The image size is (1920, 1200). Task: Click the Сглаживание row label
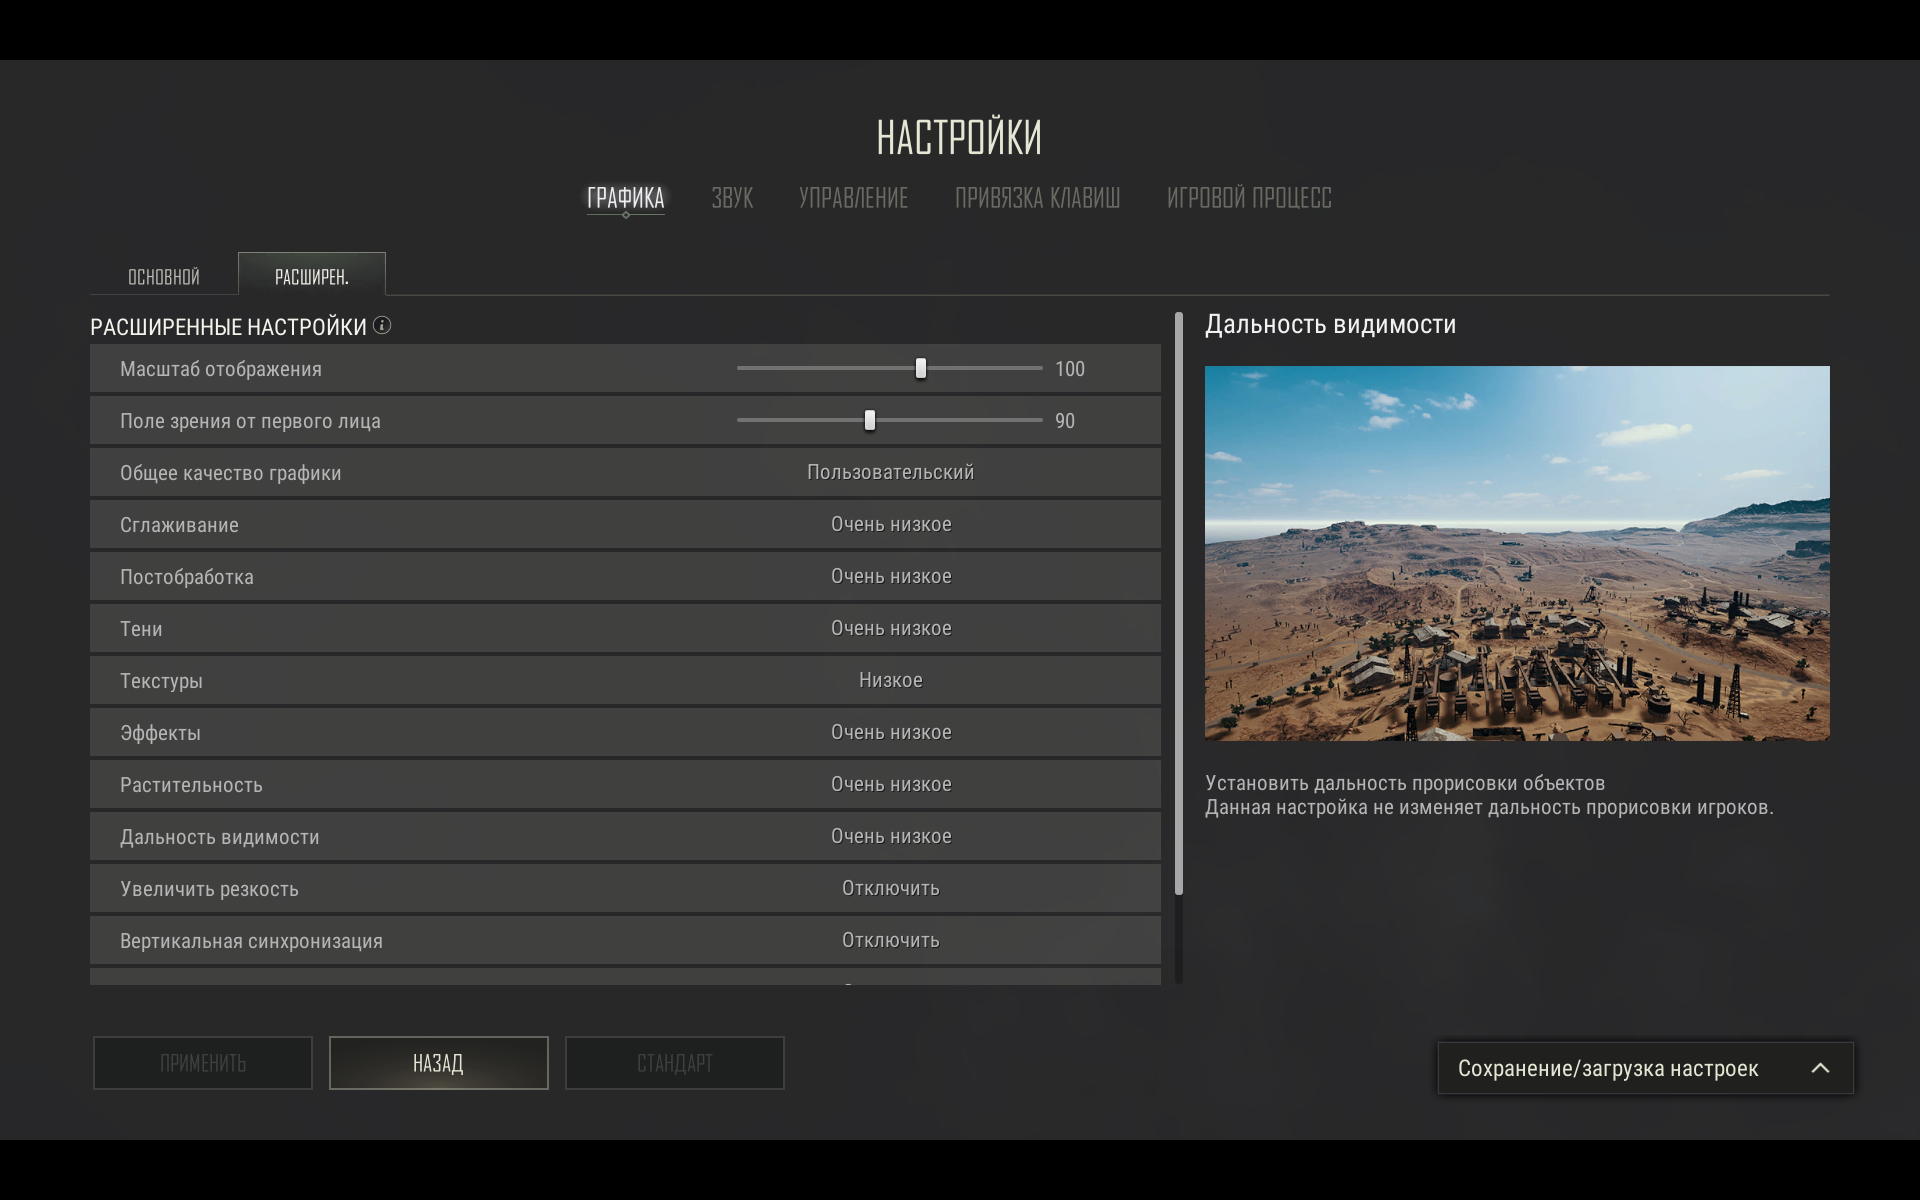(x=179, y=525)
